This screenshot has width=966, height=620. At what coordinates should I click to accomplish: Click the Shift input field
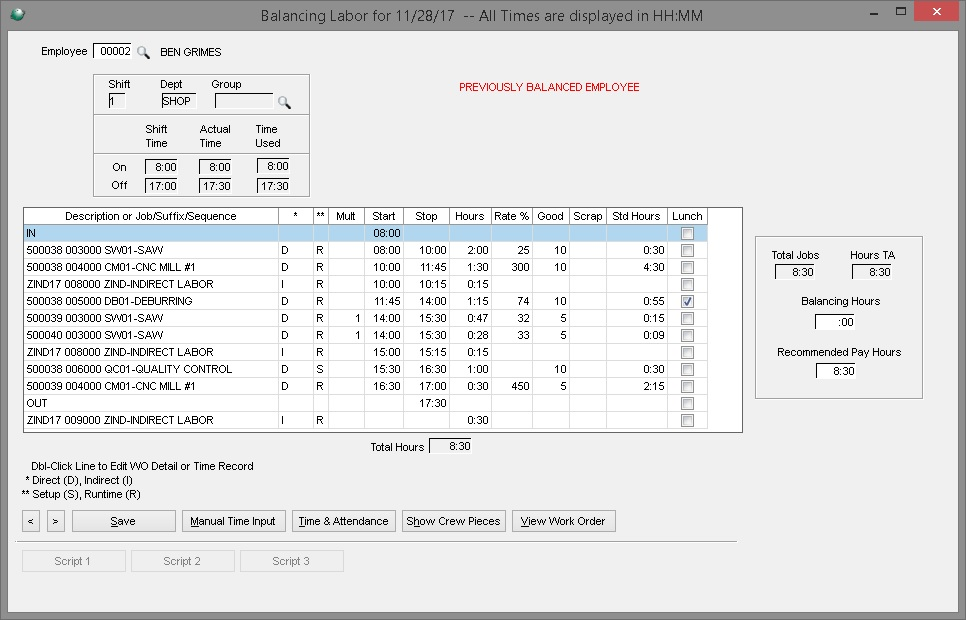(117, 101)
